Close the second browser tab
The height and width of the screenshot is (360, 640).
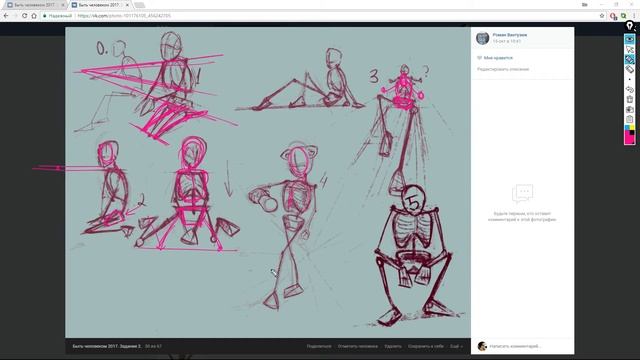pyautogui.click(x=127, y=5)
